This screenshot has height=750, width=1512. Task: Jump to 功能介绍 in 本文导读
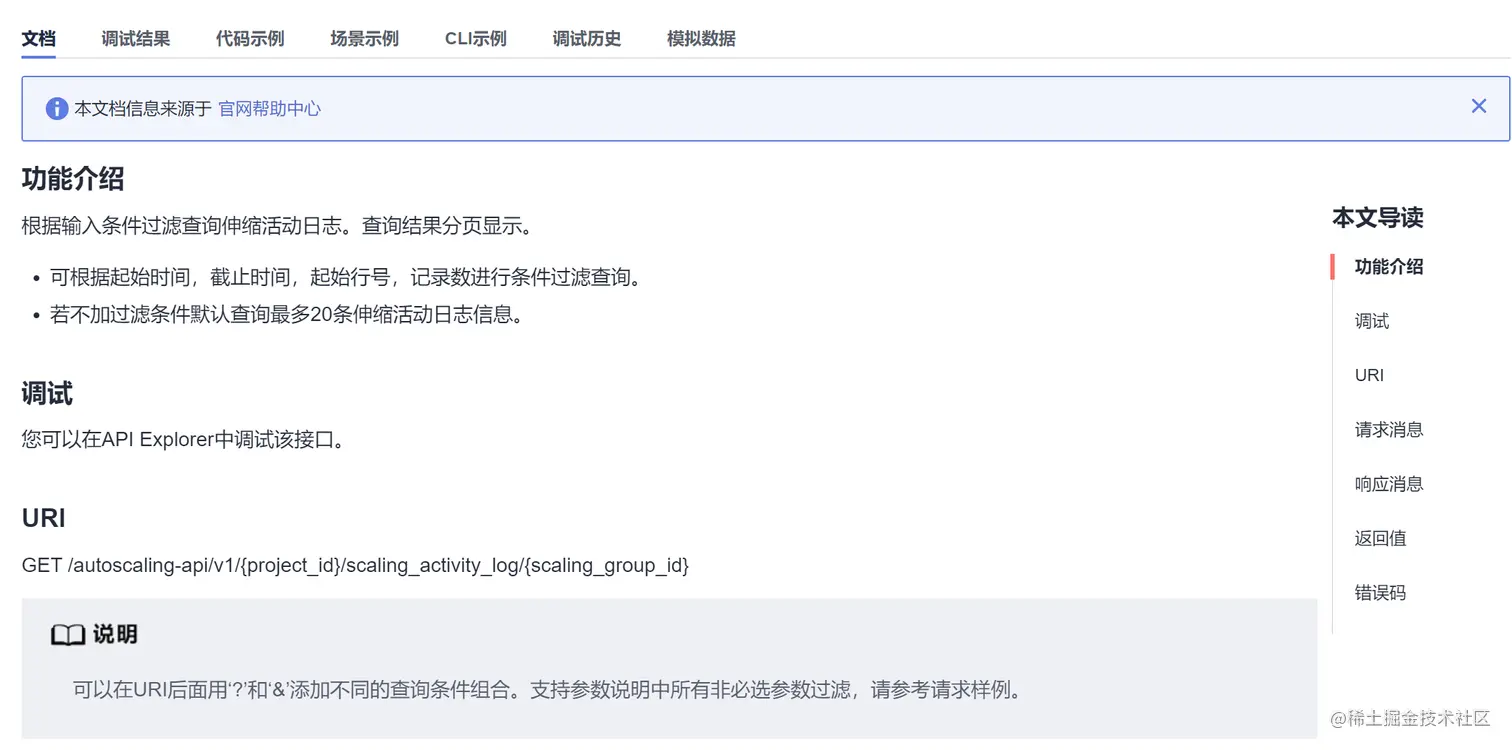click(x=1389, y=267)
